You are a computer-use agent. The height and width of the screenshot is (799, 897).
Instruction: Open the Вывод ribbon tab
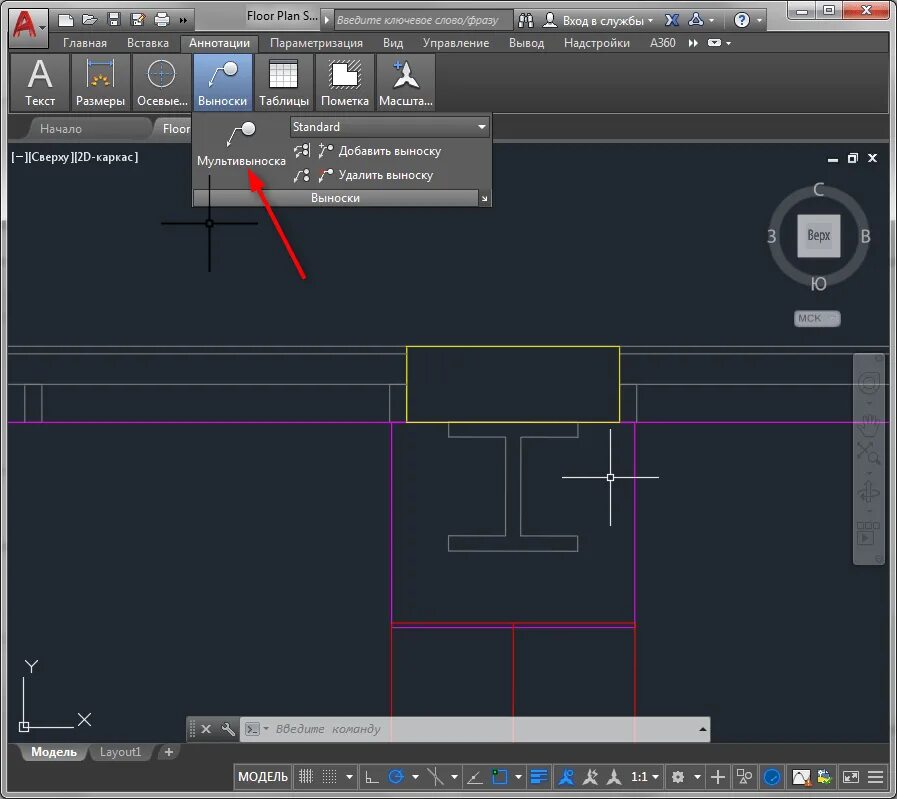tap(526, 43)
